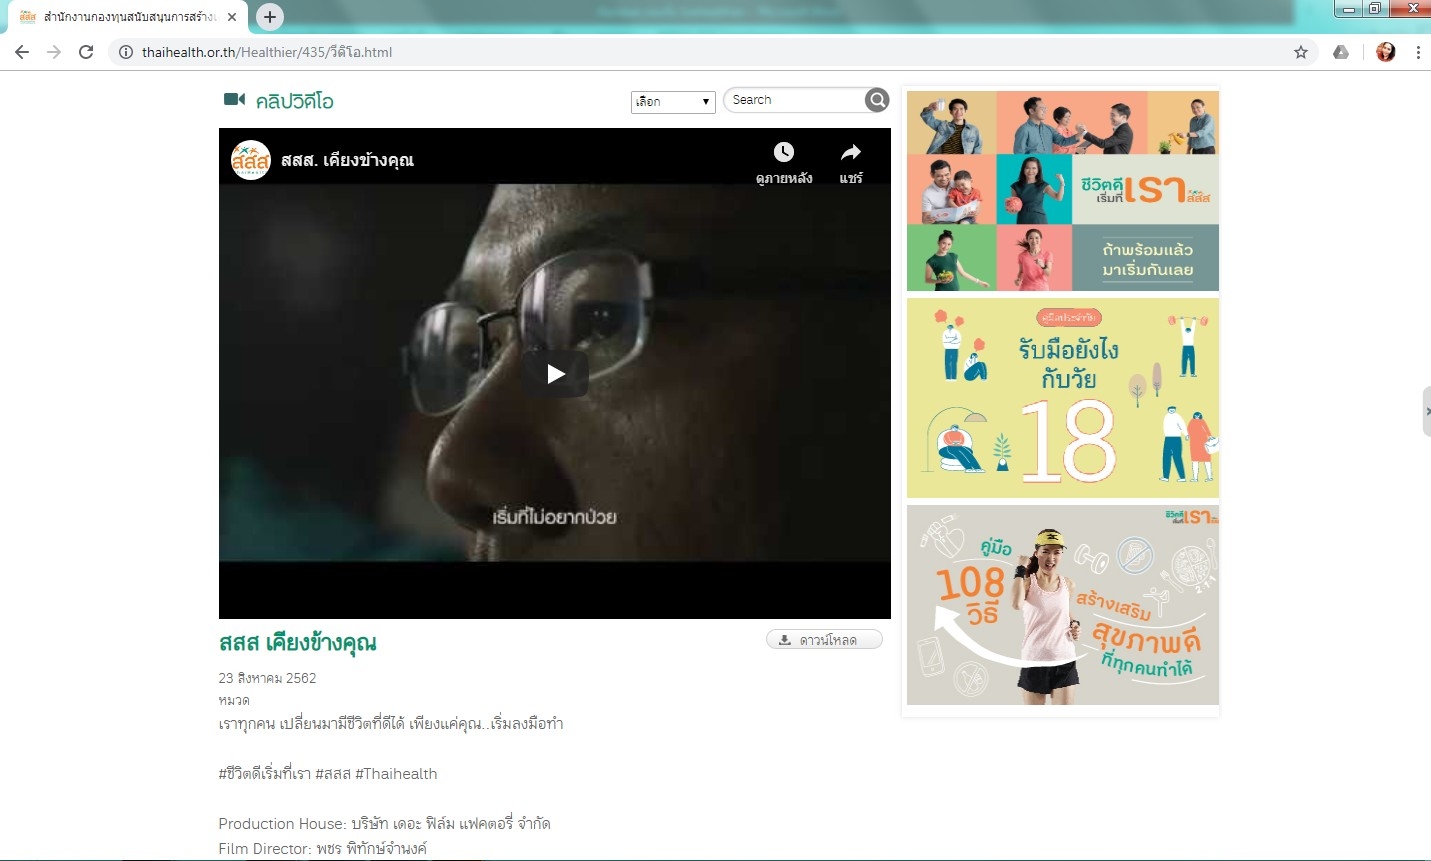Click the address bar URL
This screenshot has height=861, width=1431.
tap(267, 52)
